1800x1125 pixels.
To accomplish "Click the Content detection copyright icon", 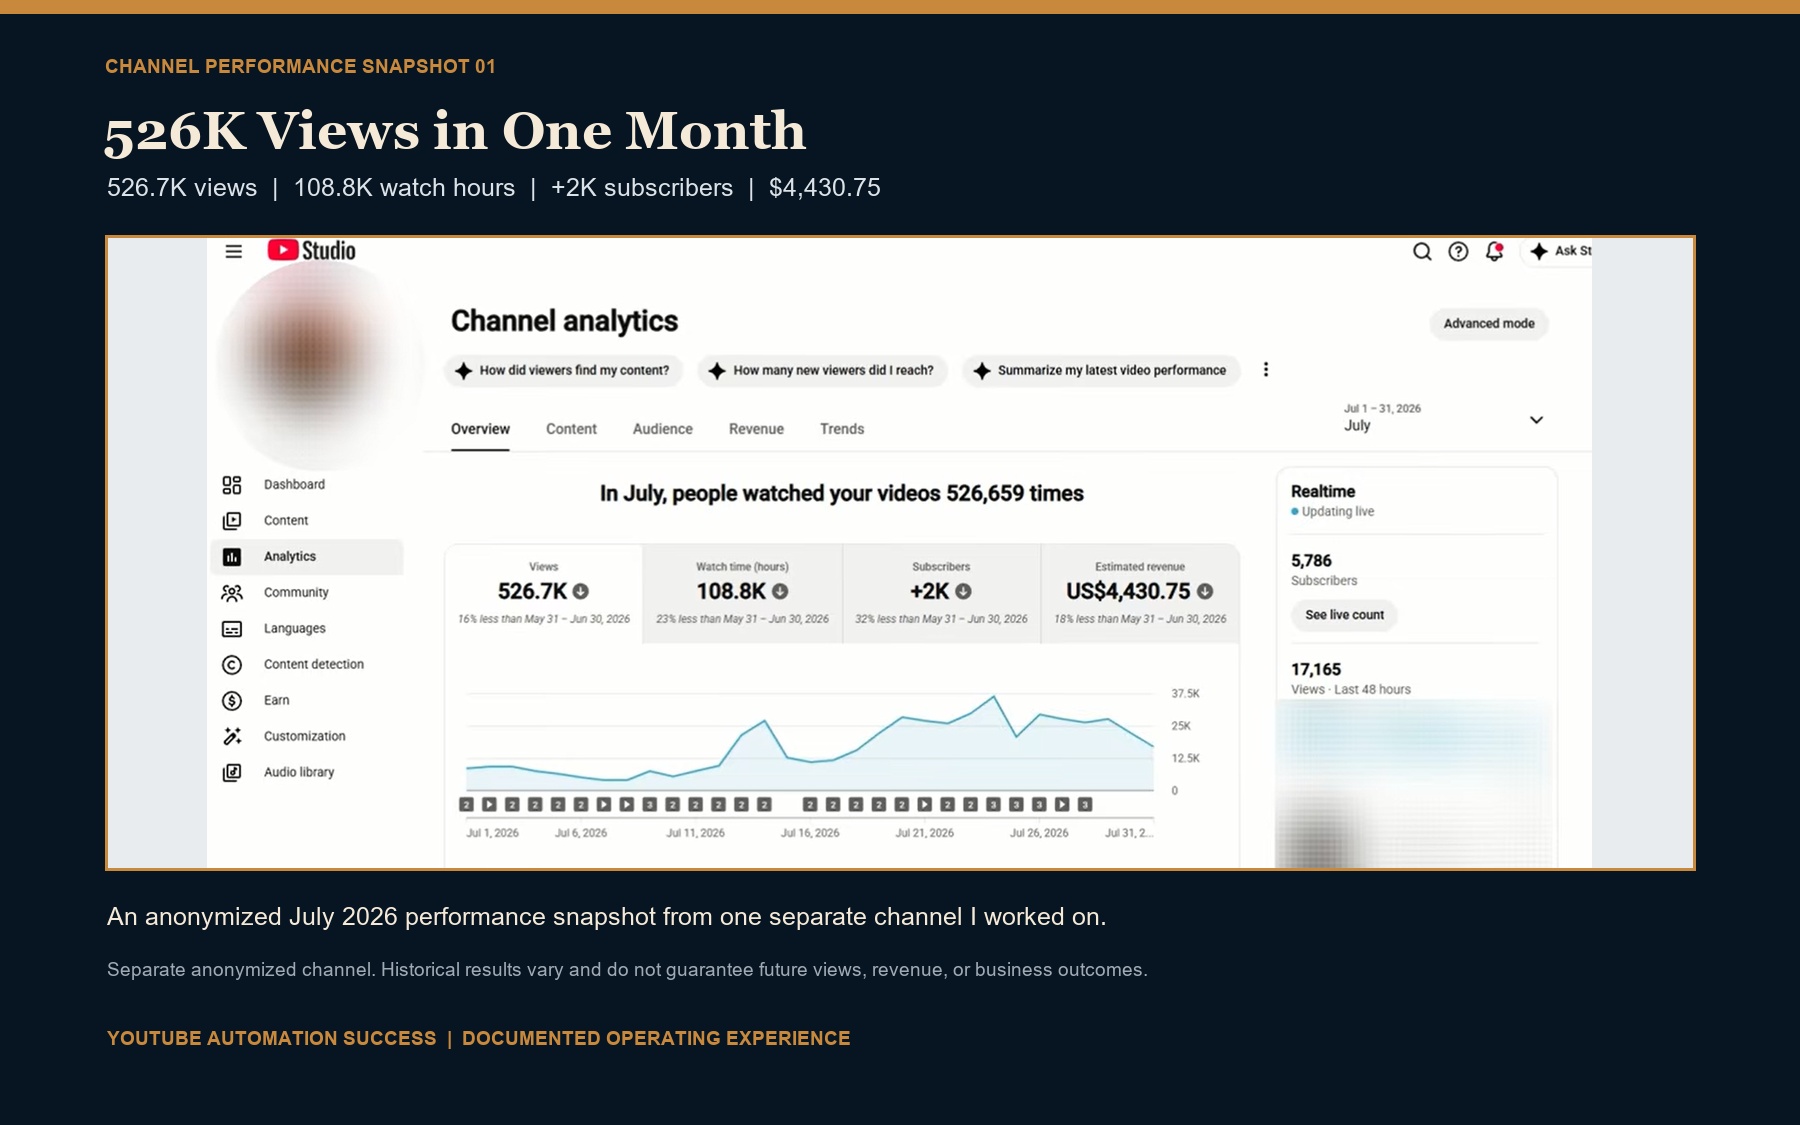I will (x=232, y=665).
